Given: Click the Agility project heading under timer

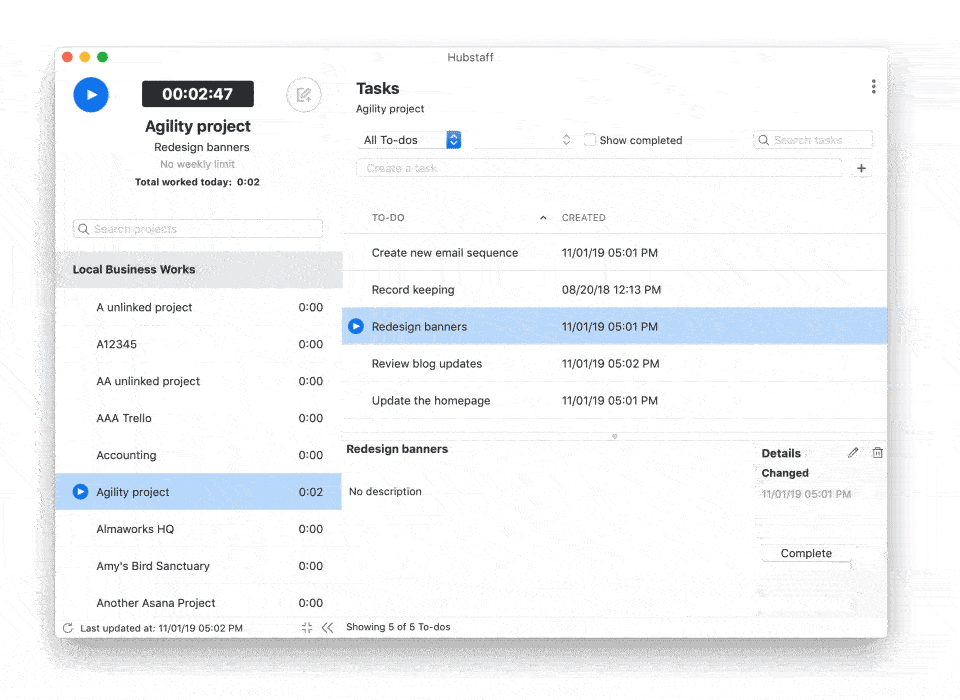Looking at the screenshot, I should click(x=198, y=126).
